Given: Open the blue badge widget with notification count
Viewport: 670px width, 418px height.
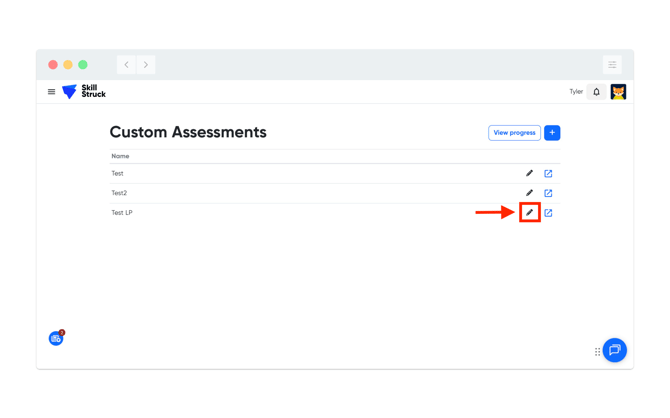Looking at the screenshot, I should tap(56, 338).
